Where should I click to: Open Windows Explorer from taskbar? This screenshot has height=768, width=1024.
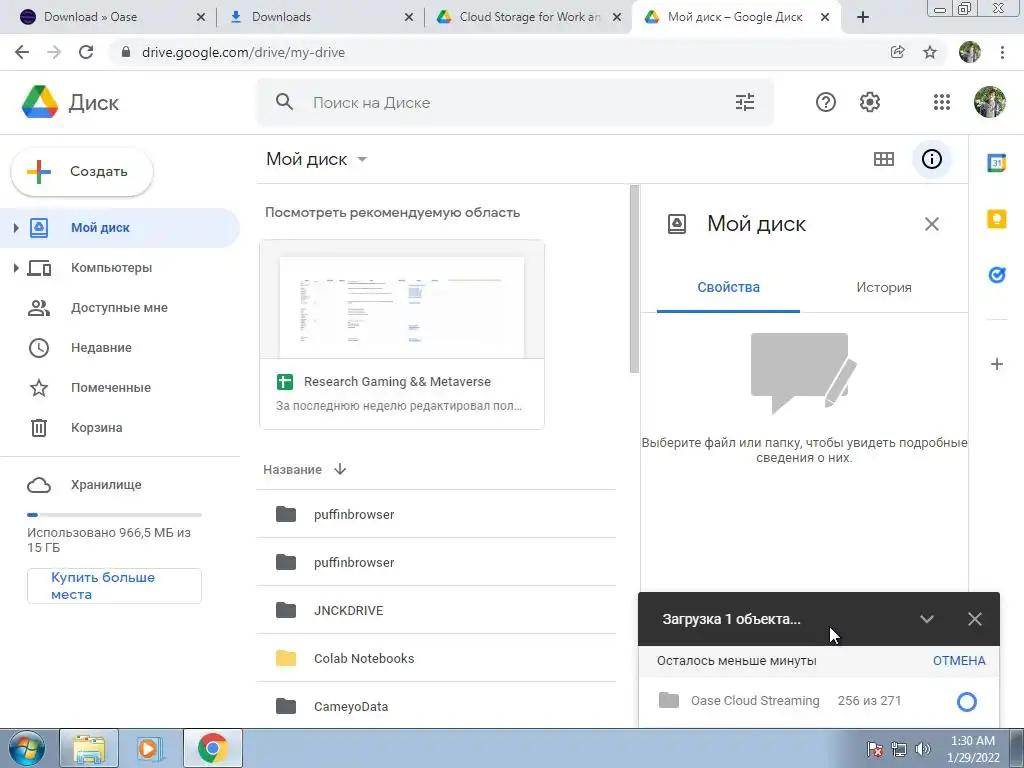coord(89,748)
